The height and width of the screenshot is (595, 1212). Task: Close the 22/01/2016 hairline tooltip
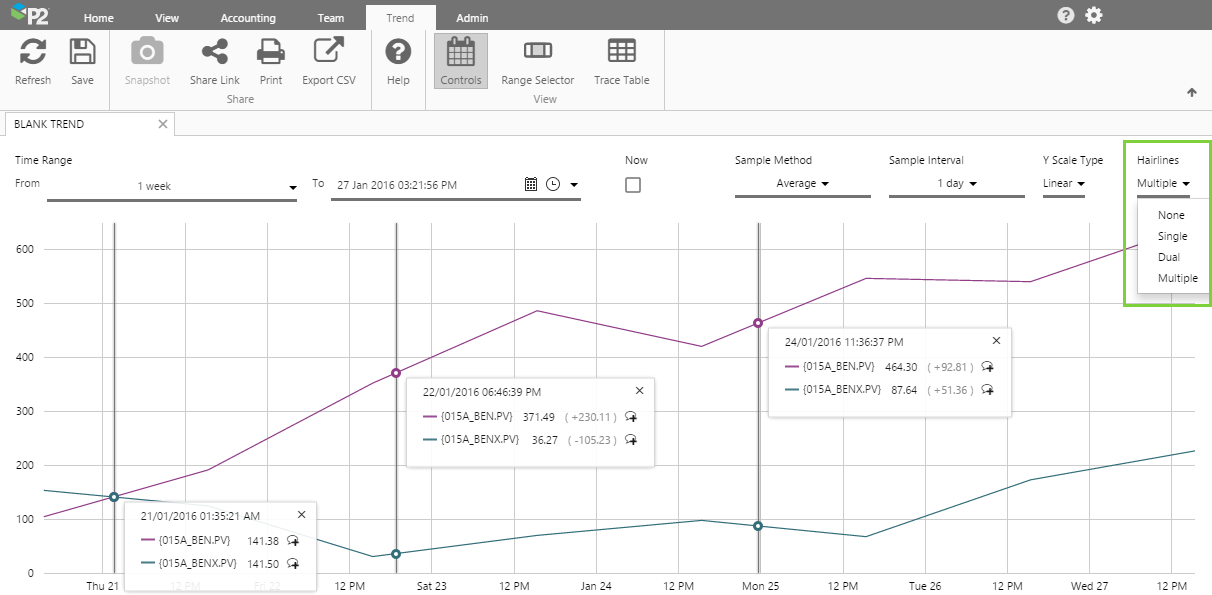tap(640, 391)
